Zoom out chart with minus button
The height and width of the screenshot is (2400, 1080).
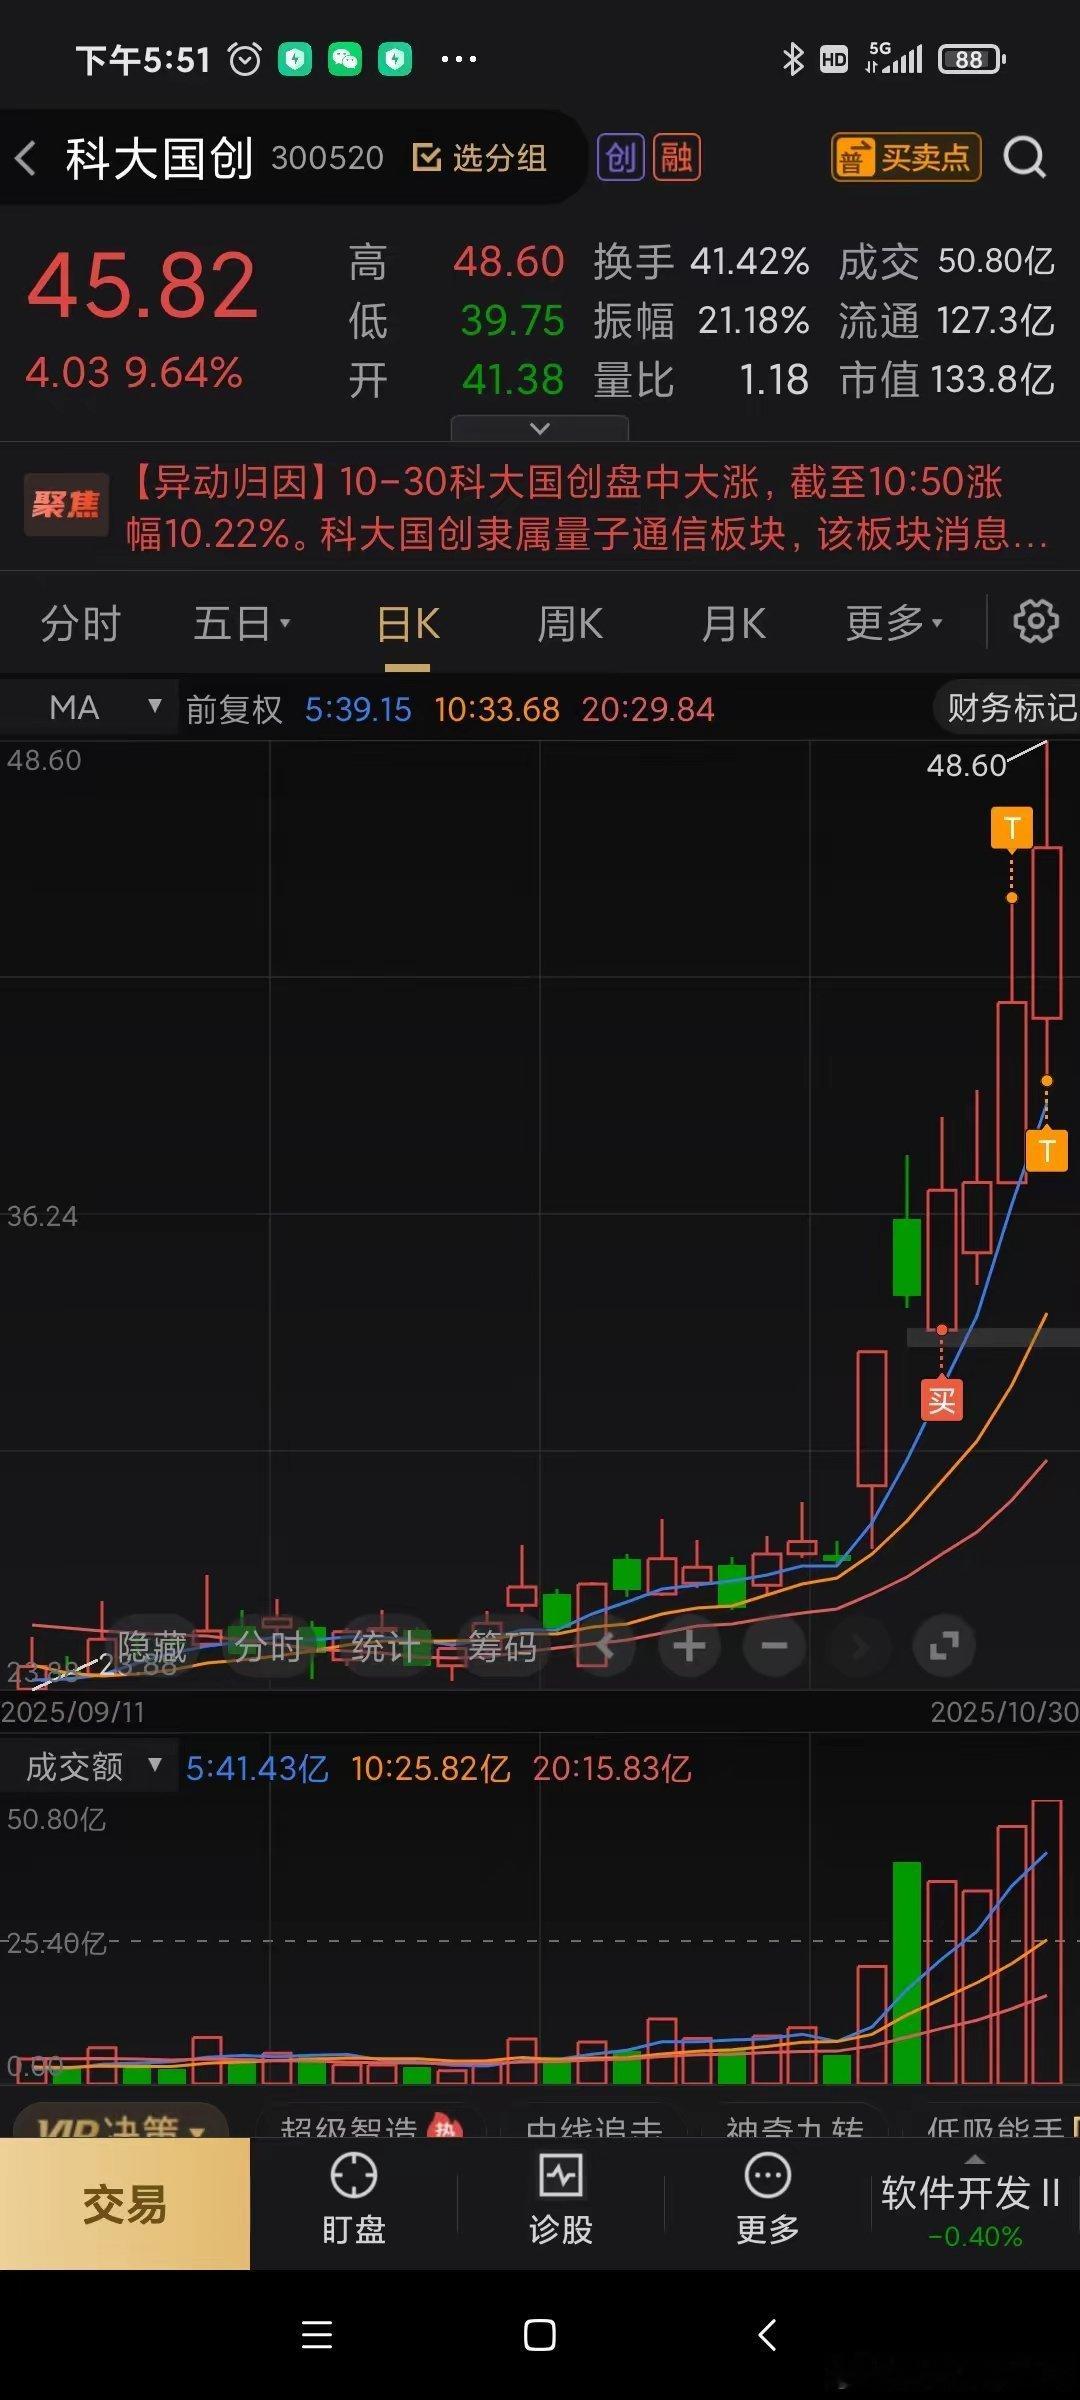pyautogui.click(x=774, y=1646)
